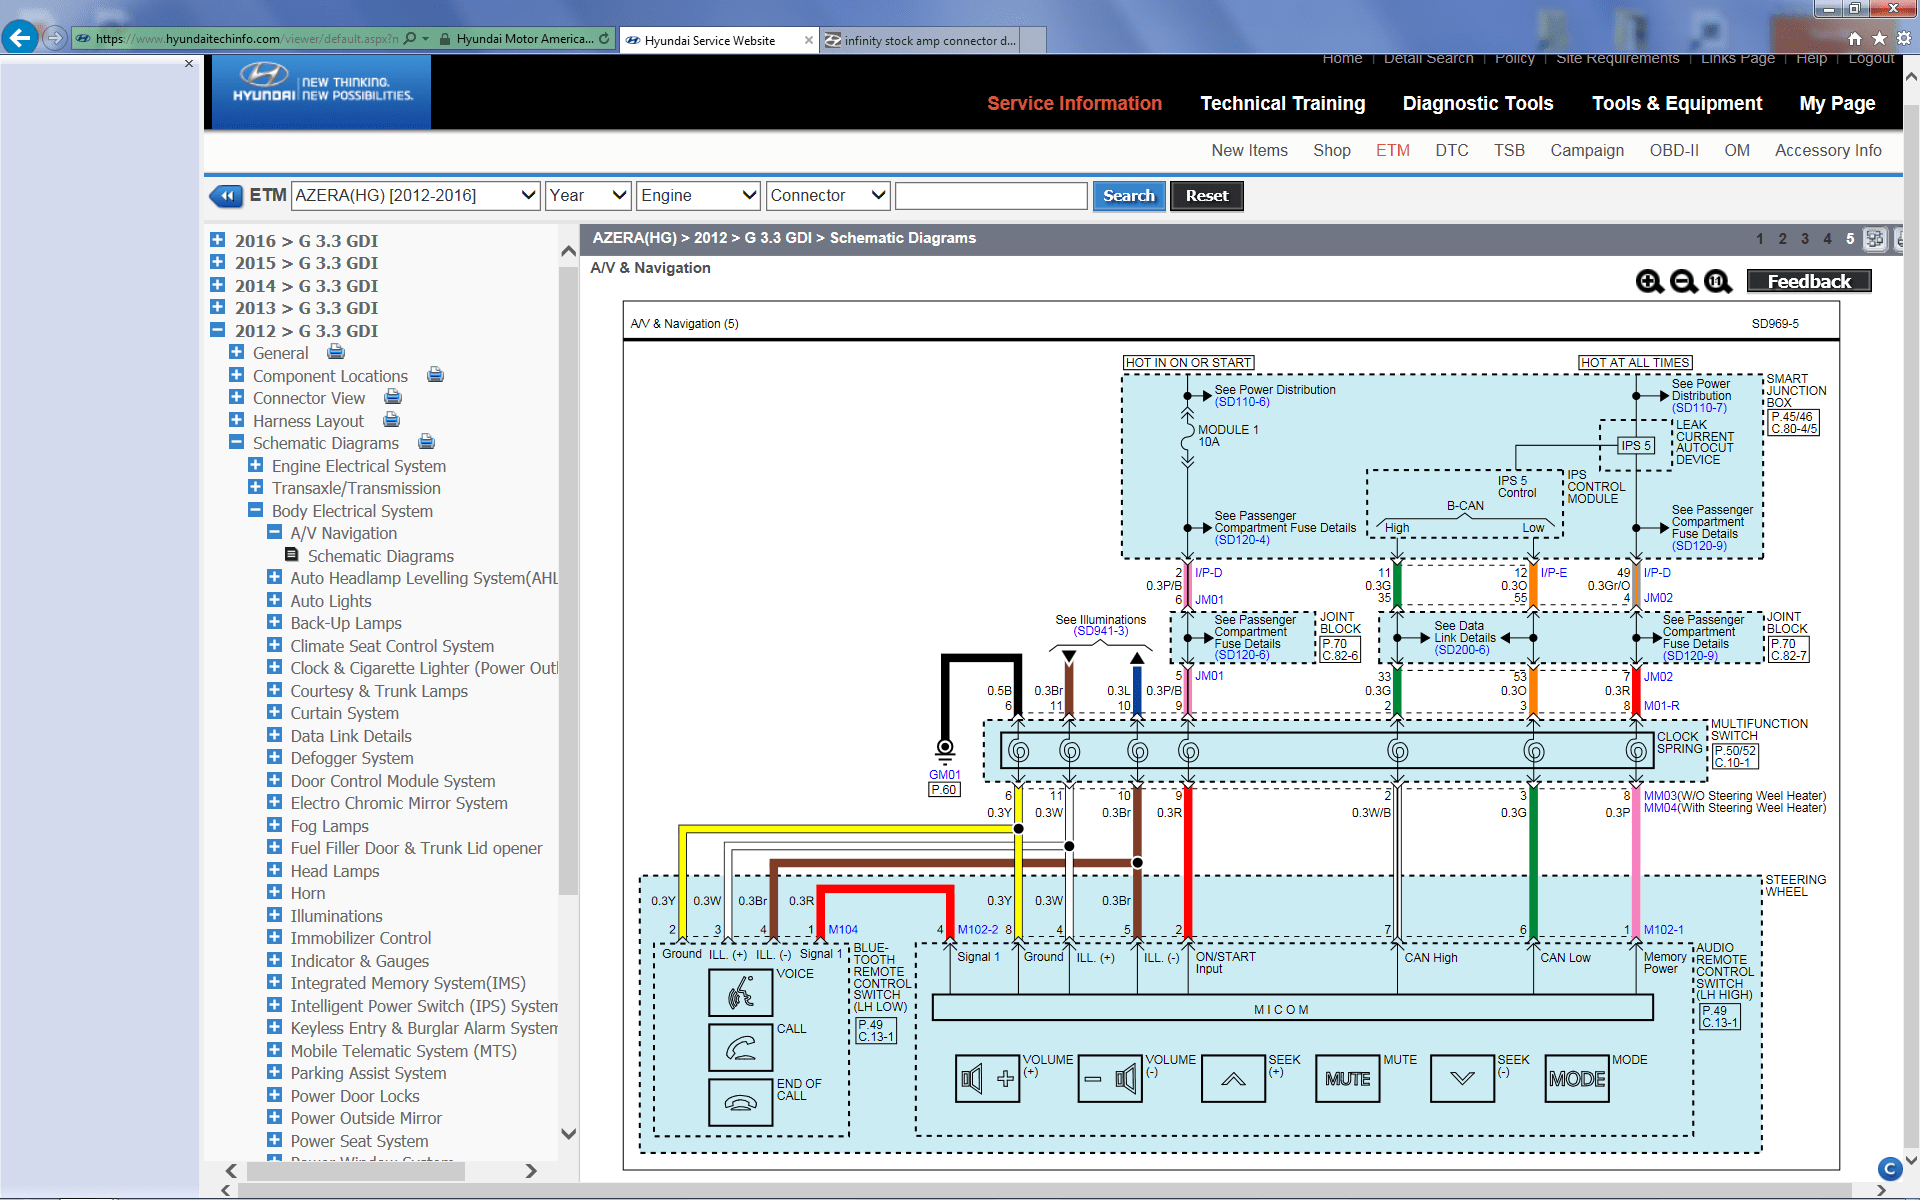Click the ETM search text field

click(990, 196)
